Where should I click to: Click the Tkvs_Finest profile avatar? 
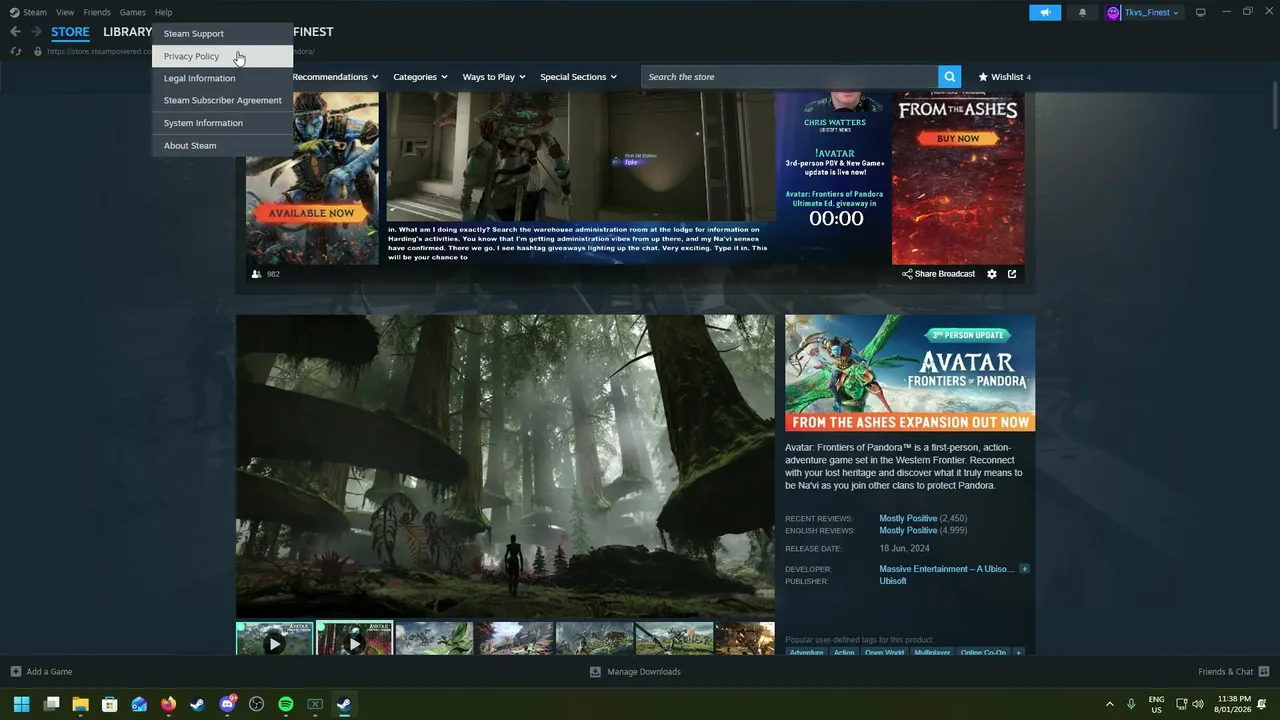[x=1113, y=12]
